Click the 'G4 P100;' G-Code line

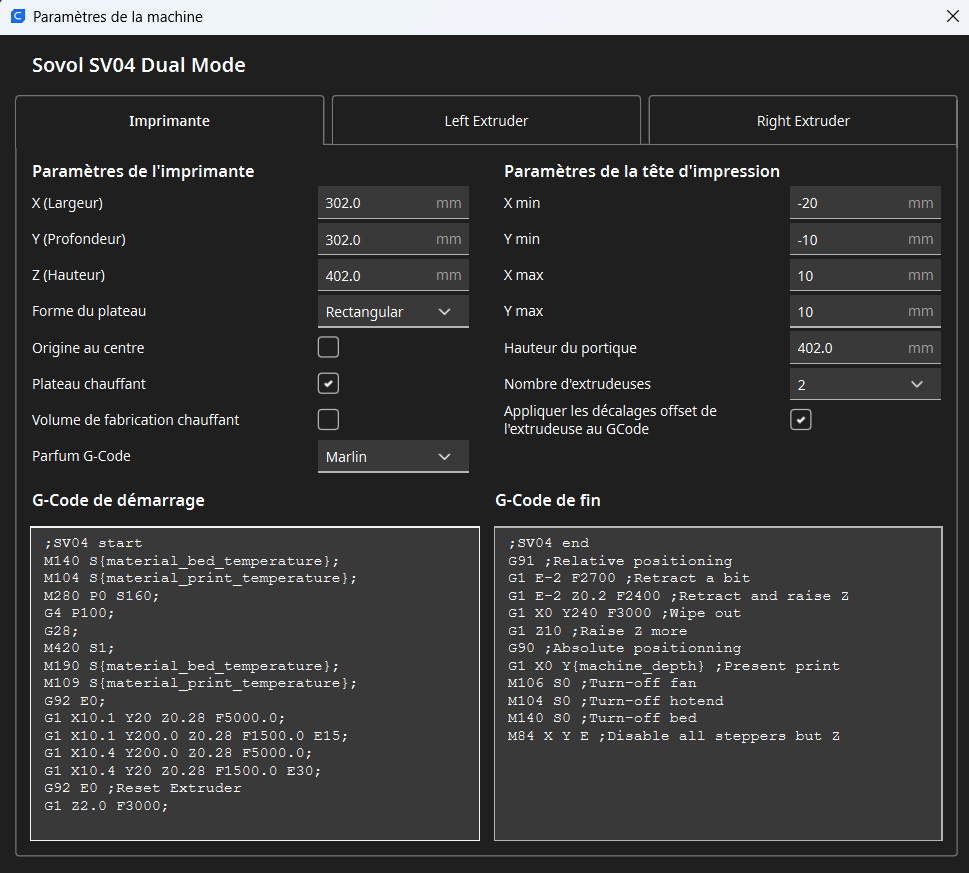point(79,614)
